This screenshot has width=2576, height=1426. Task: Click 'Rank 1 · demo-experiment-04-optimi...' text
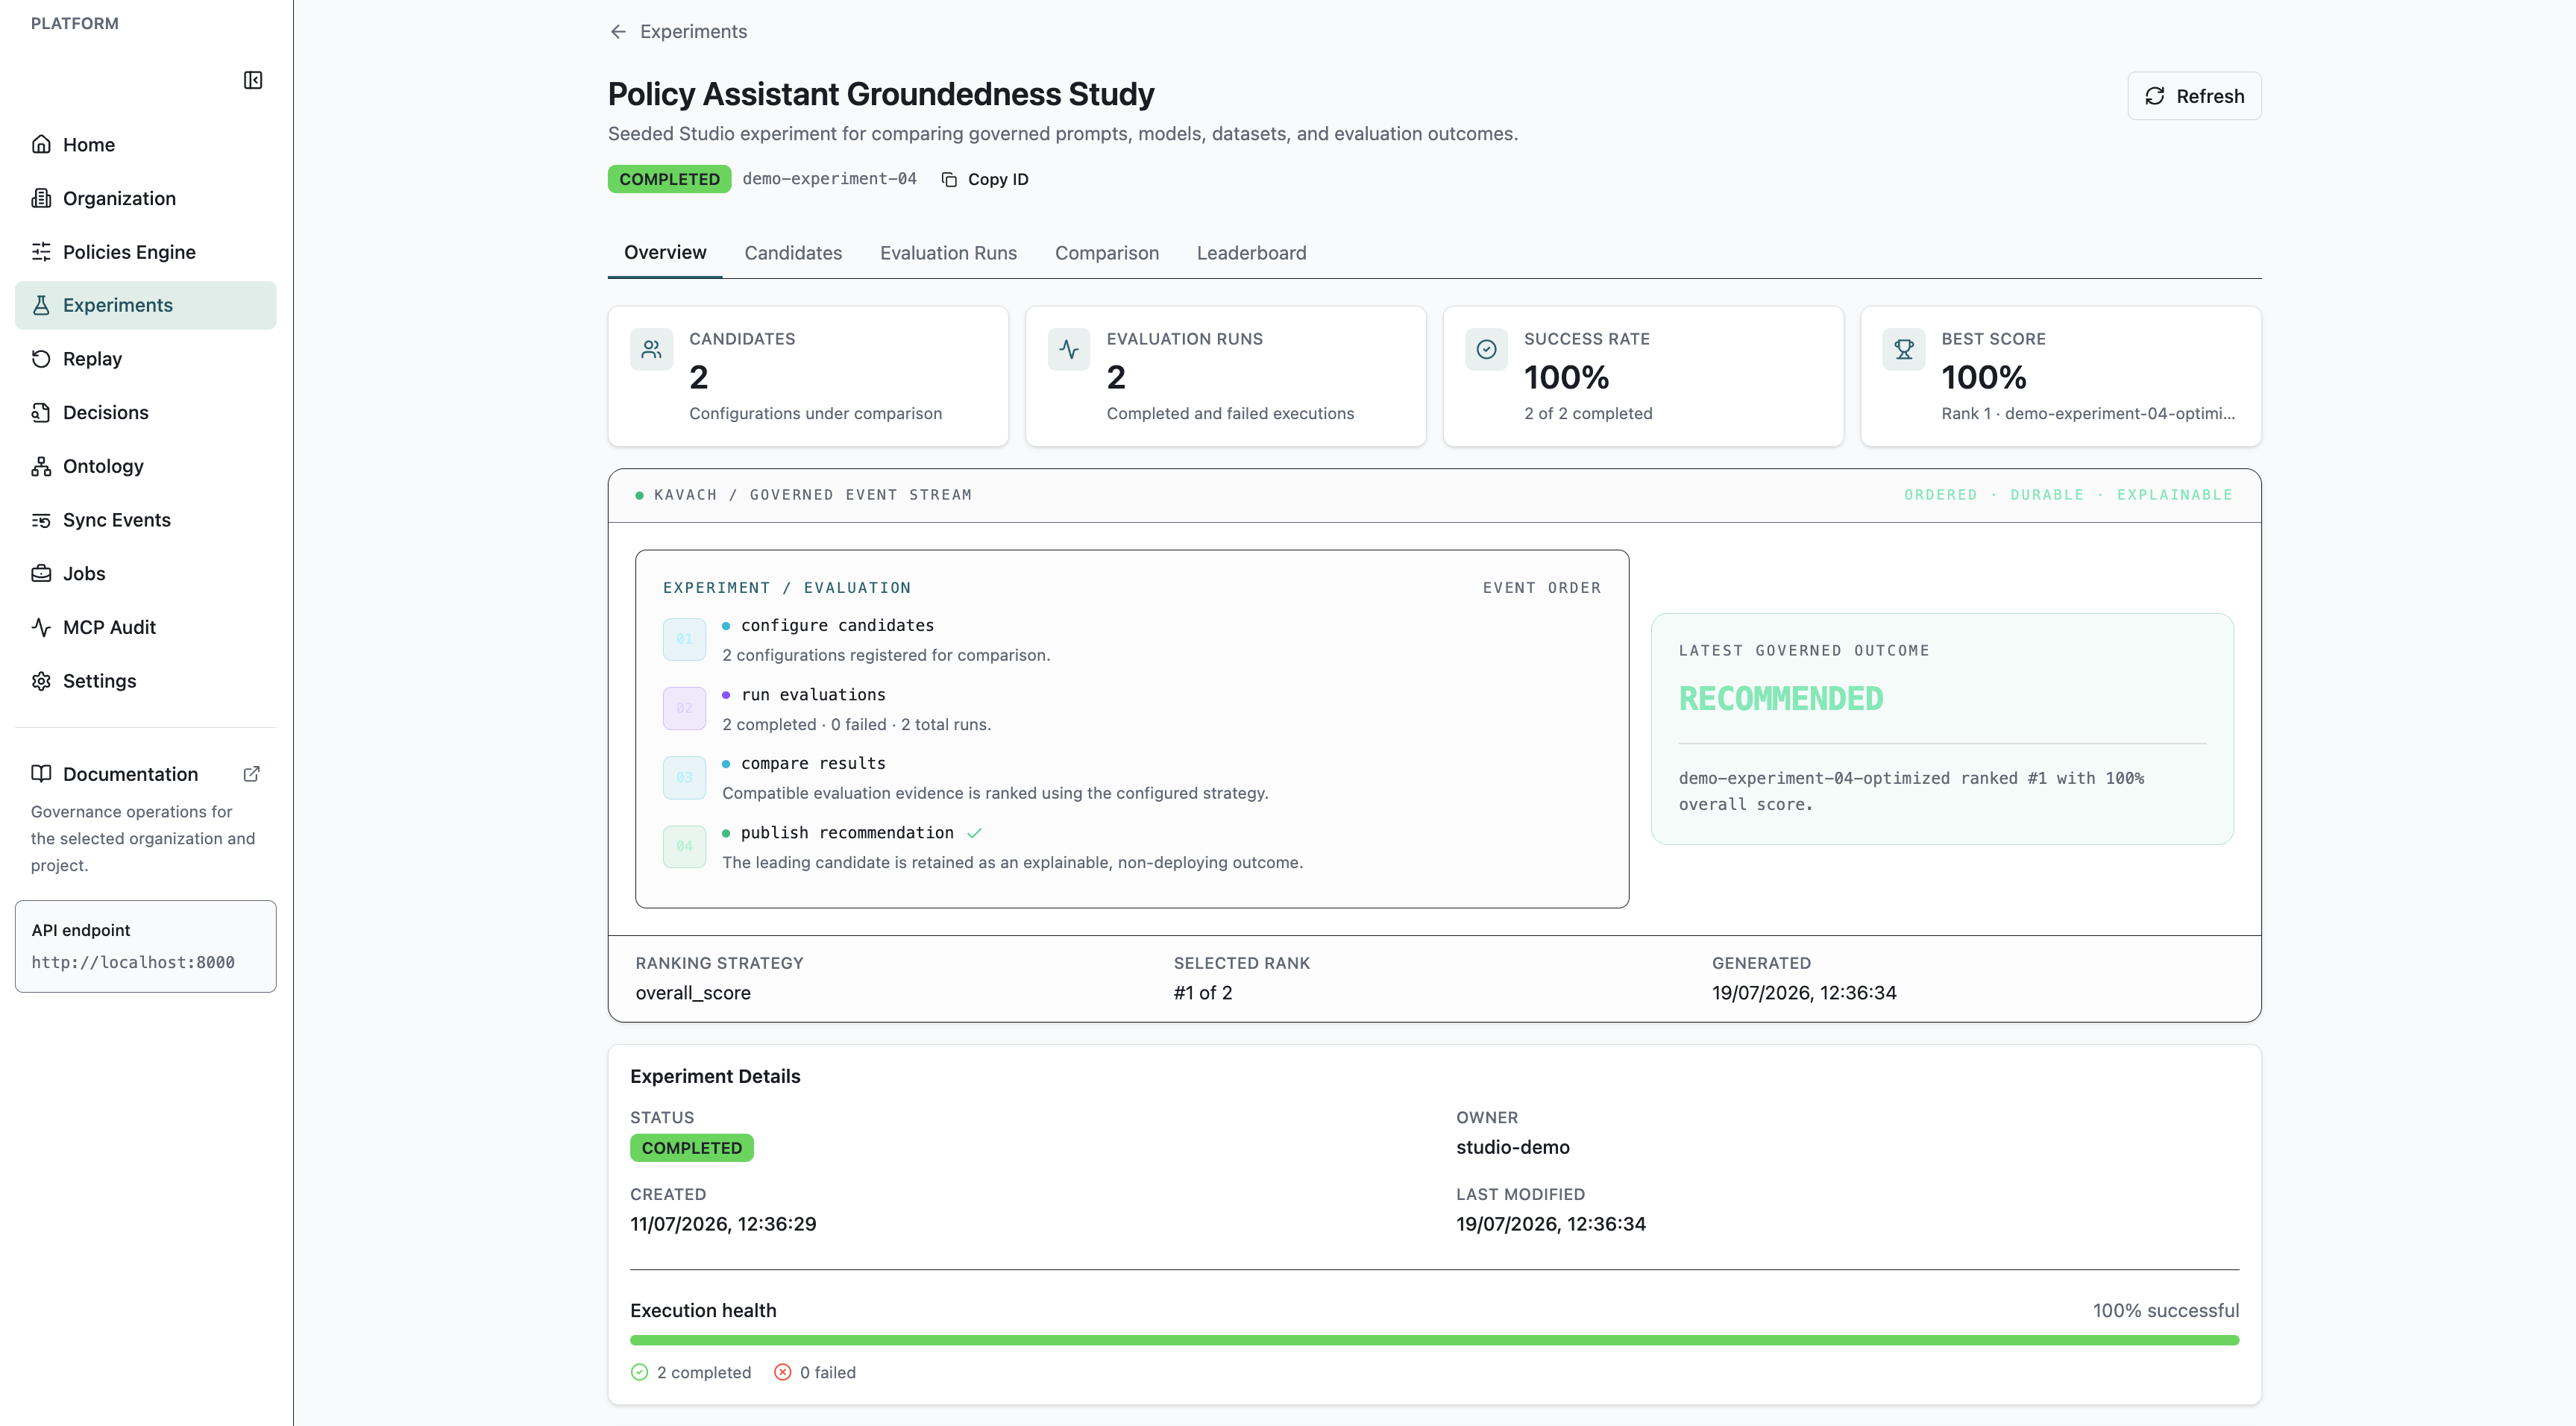[2088, 413]
